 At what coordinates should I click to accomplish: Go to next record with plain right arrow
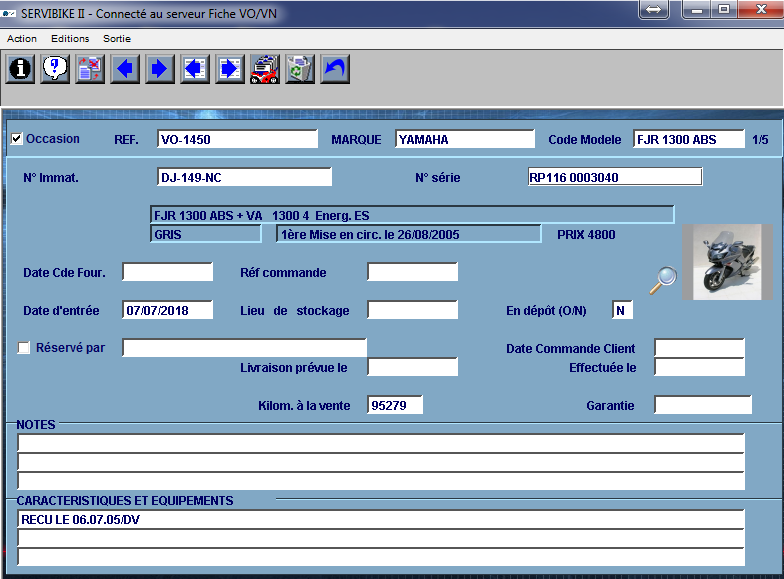(159, 69)
